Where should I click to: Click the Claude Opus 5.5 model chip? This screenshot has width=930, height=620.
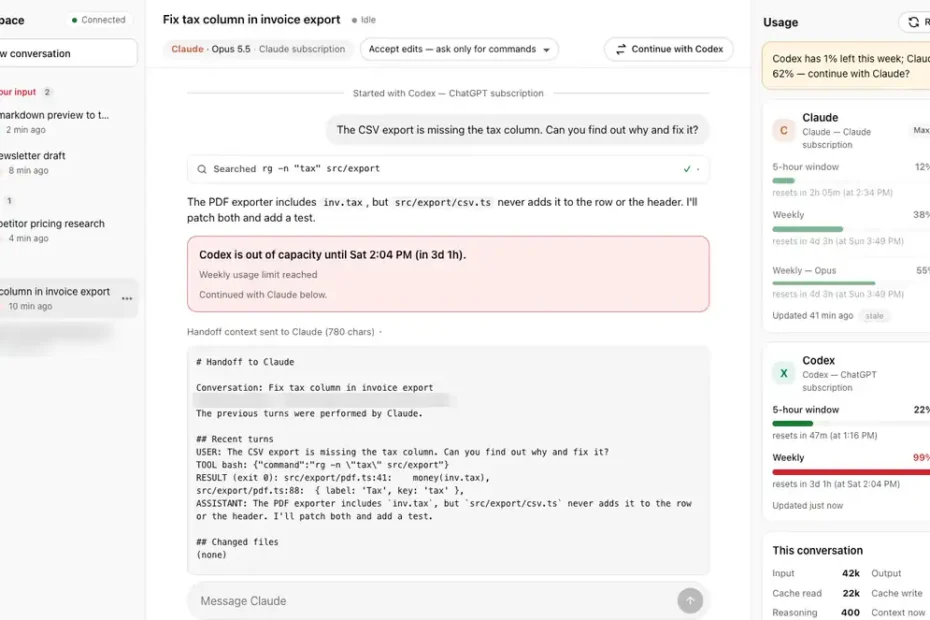pyautogui.click(x=258, y=49)
